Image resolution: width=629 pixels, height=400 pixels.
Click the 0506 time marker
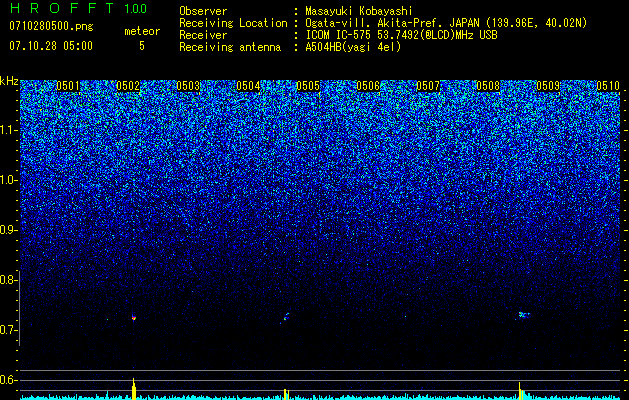(368, 85)
